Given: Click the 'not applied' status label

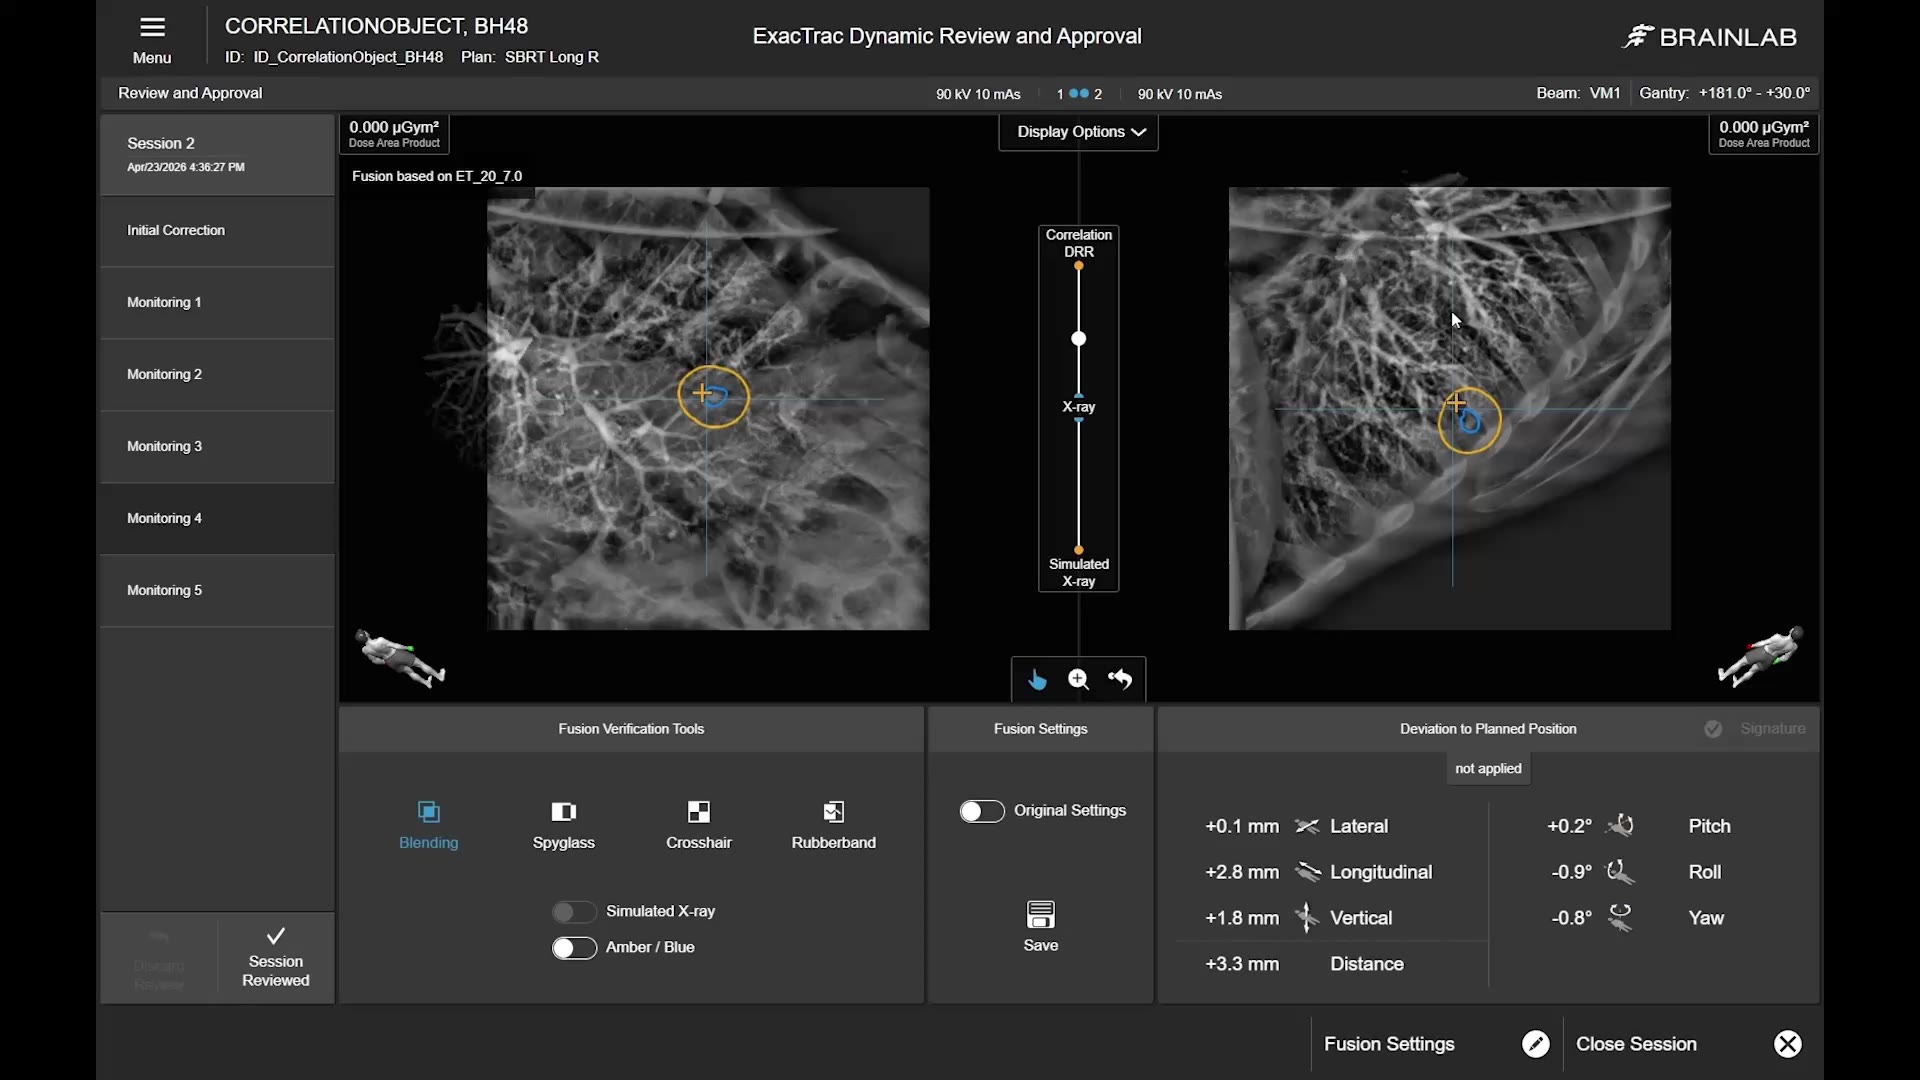Looking at the screenshot, I should (1488, 769).
